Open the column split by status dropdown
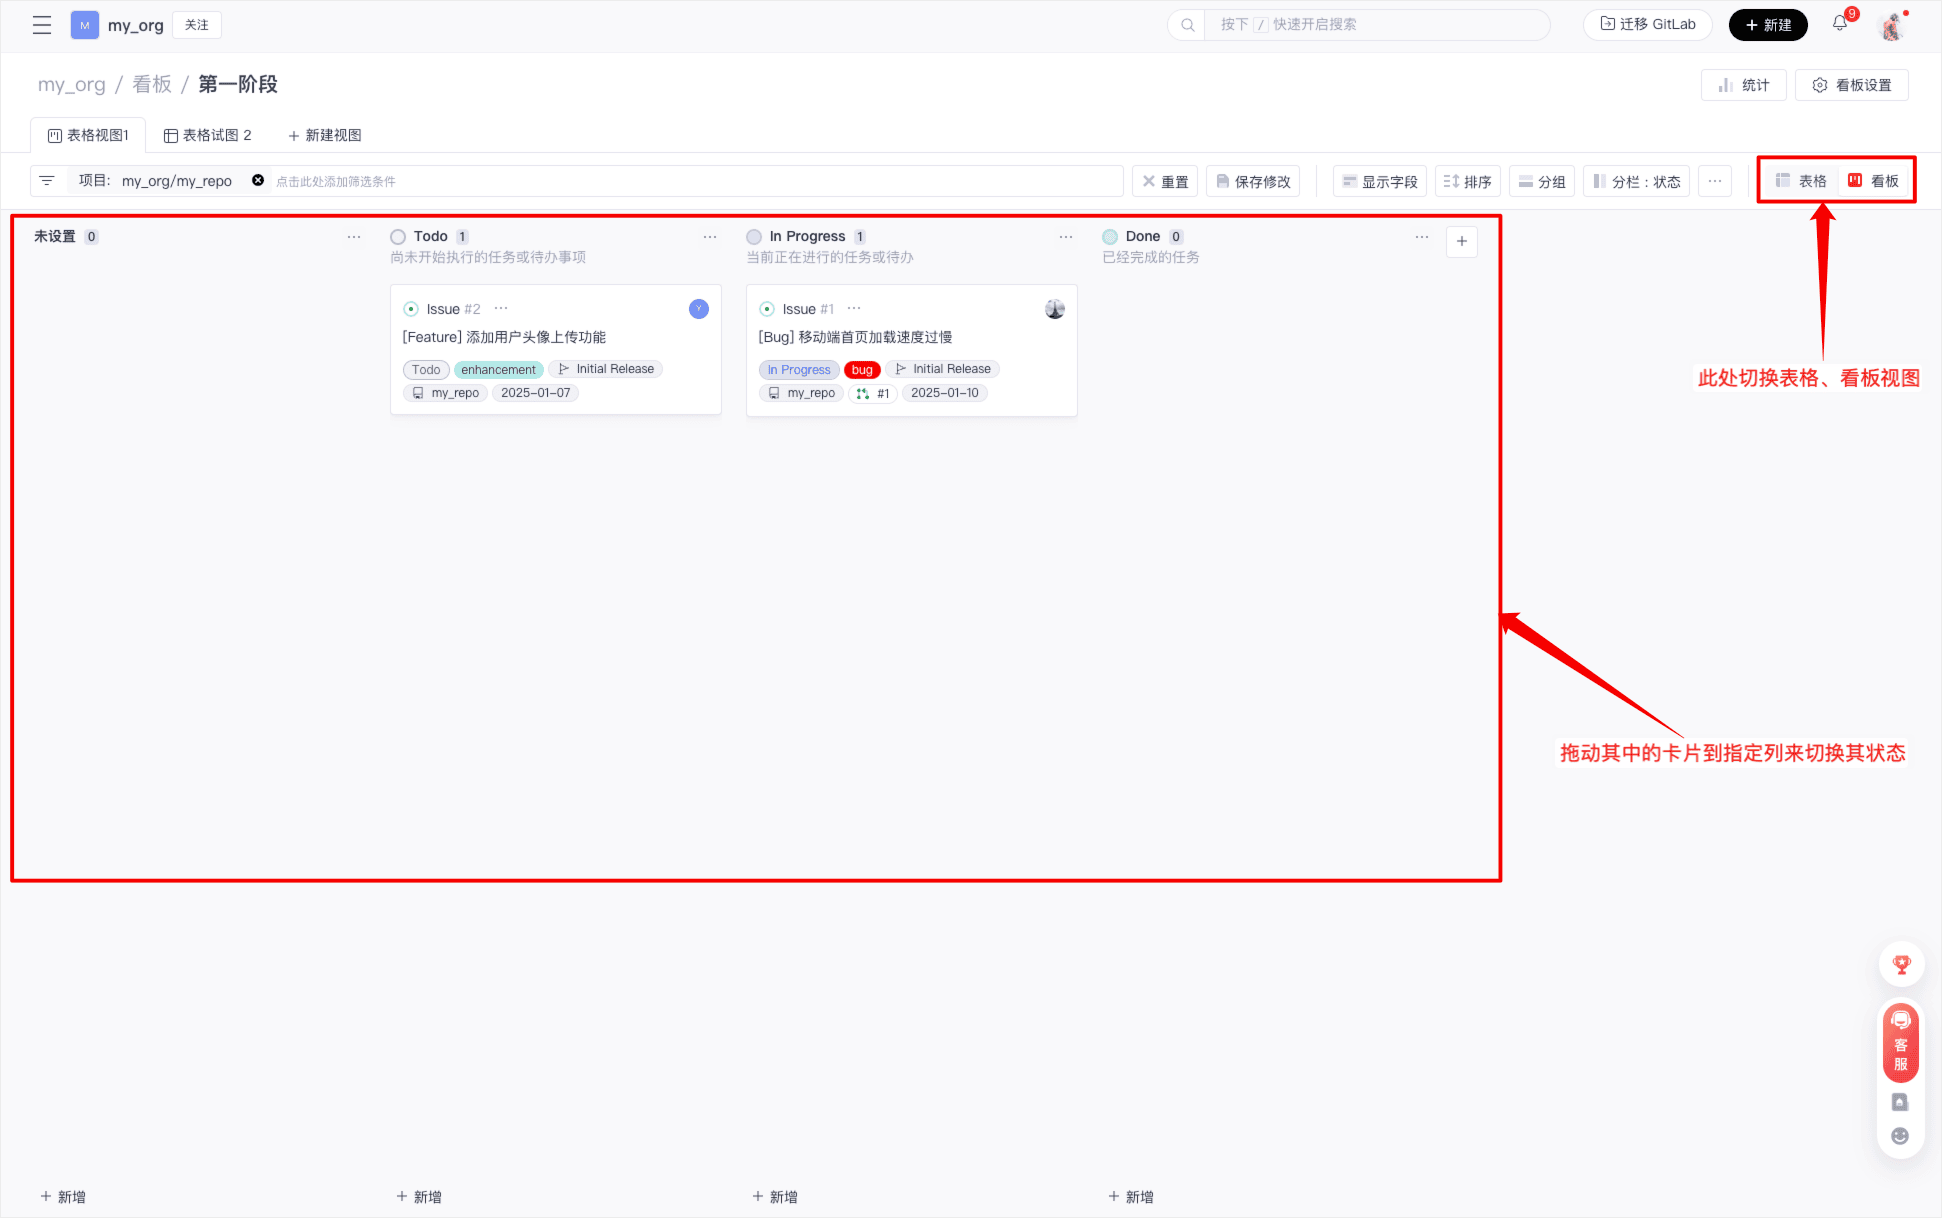The width and height of the screenshot is (1942, 1218). coord(1636,181)
